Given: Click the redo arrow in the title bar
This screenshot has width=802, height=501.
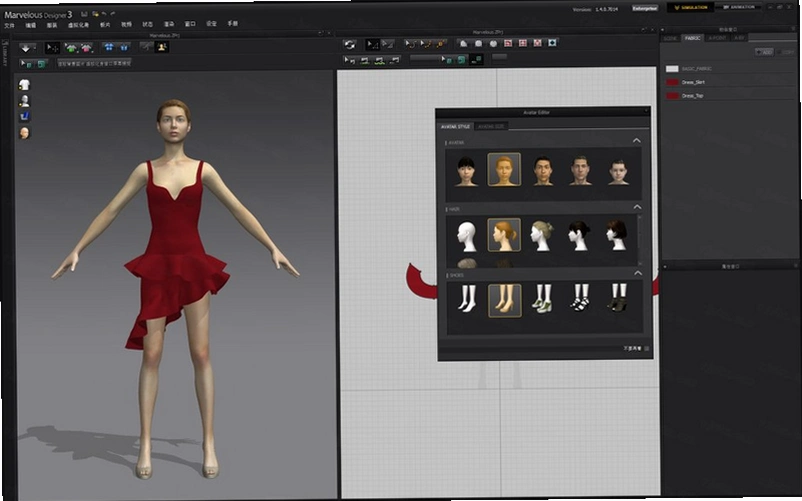Looking at the screenshot, I should tap(113, 14).
